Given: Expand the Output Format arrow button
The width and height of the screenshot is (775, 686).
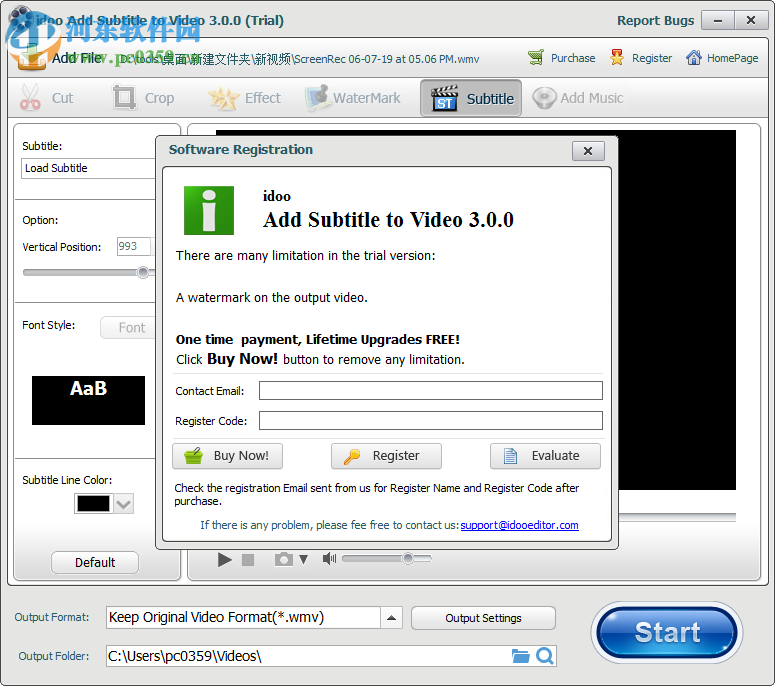Looking at the screenshot, I should pyautogui.click(x=391, y=617).
